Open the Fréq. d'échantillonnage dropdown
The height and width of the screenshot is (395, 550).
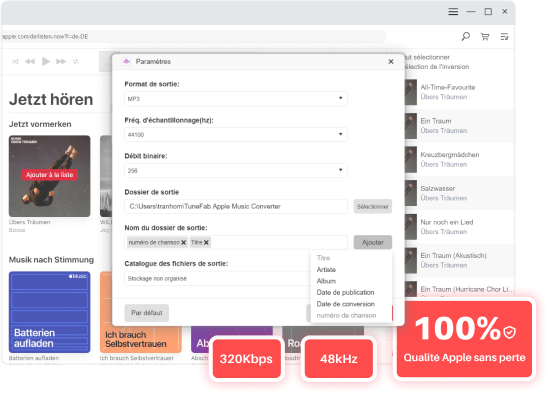236,134
